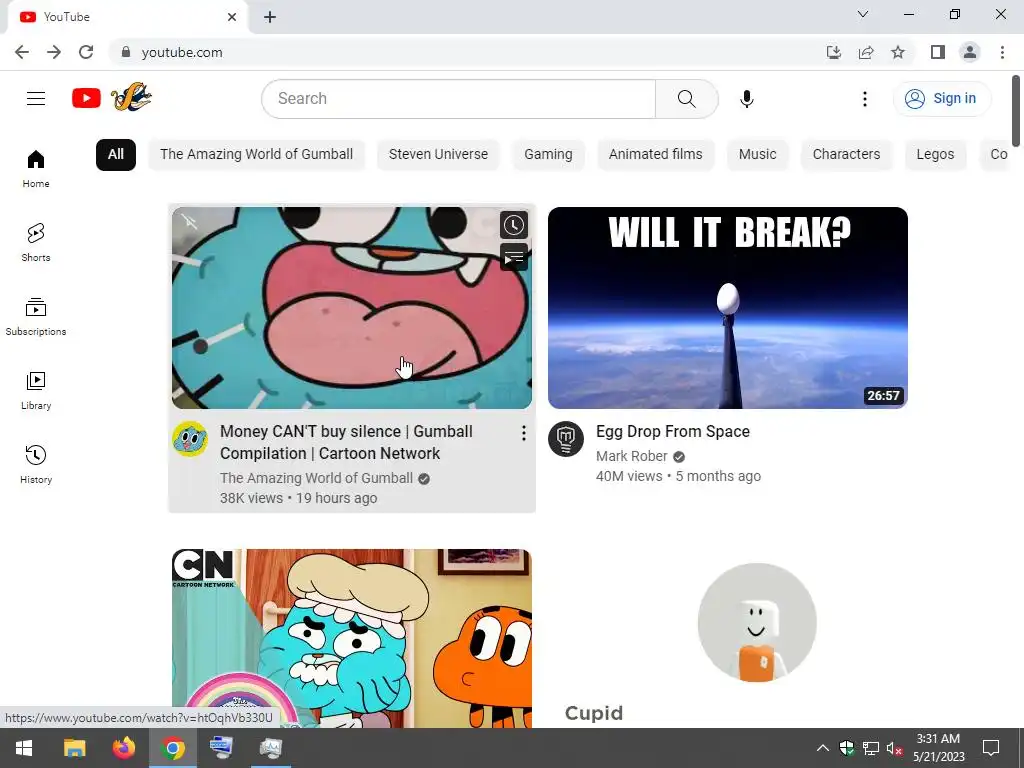Expand the tab search dropdown arrow

863,14
